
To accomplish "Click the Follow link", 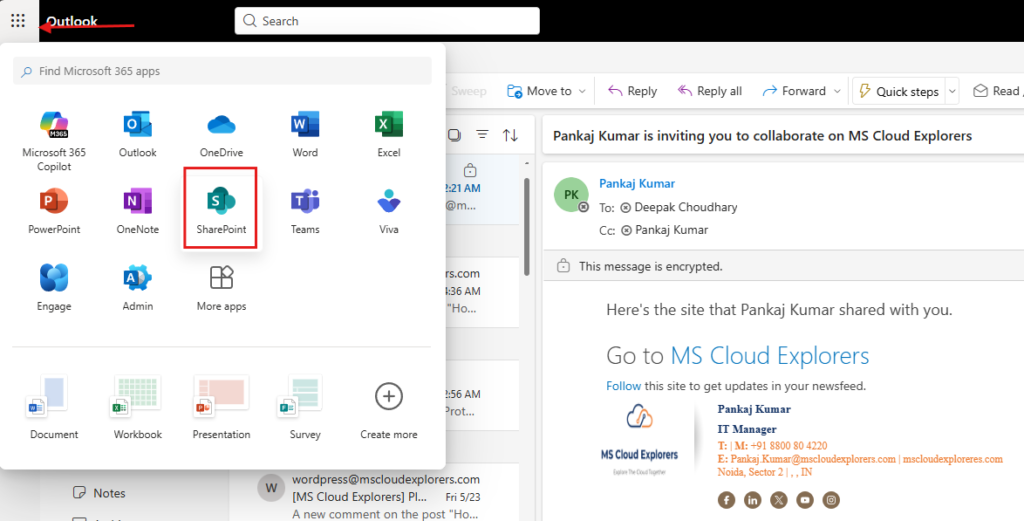I will (624, 386).
